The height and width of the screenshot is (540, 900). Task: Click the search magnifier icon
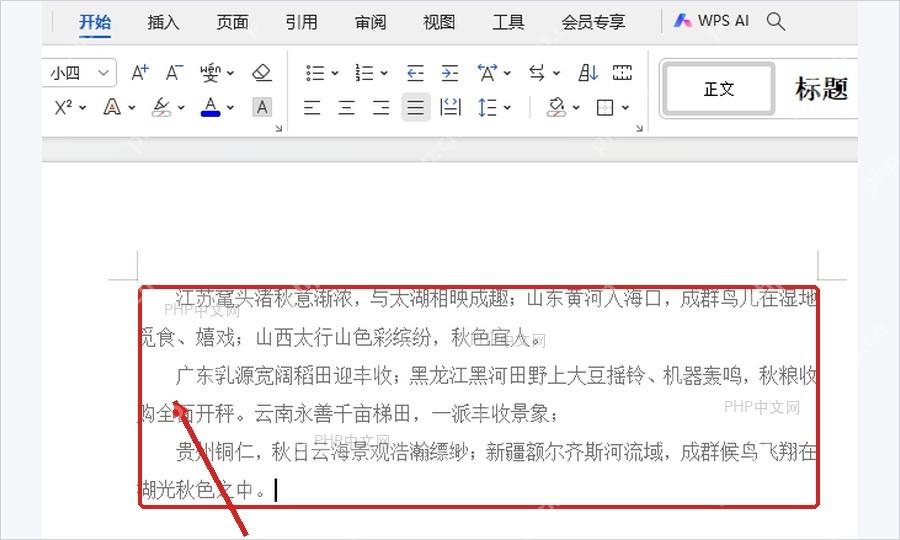click(775, 21)
